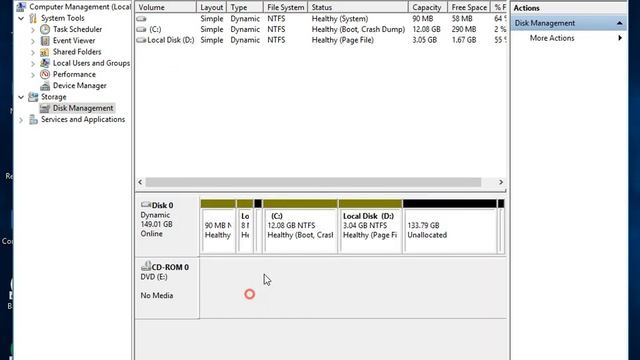Click the Storage icon
640x360 pixels.
[x=33, y=97]
